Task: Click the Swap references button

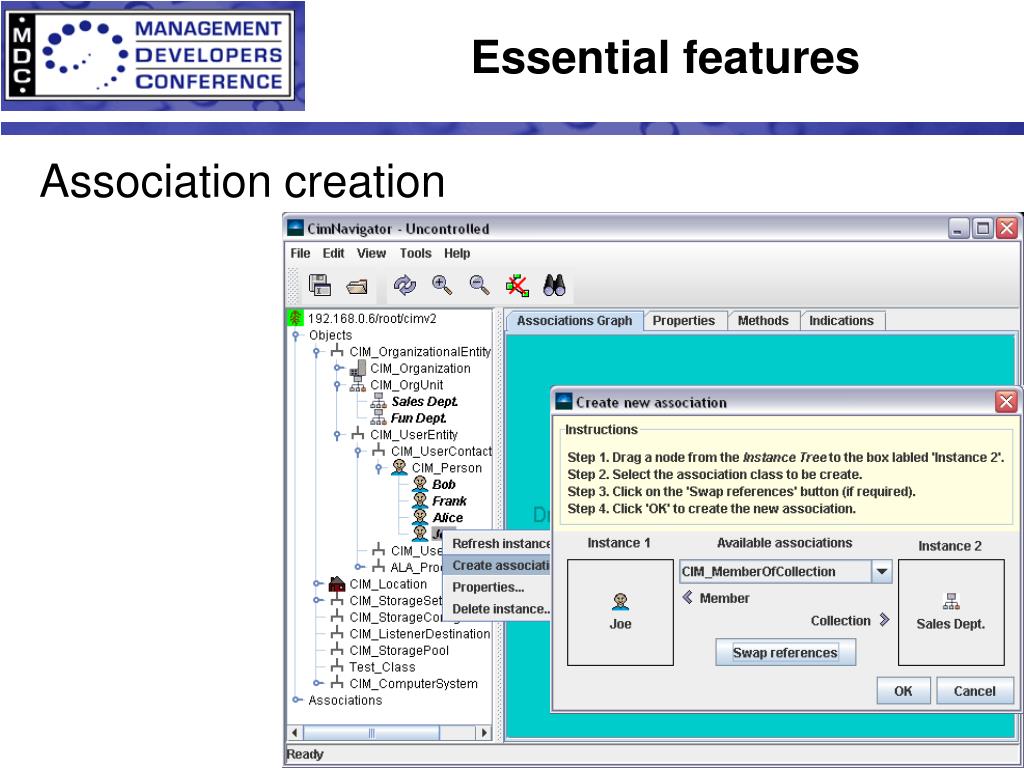Action: tap(786, 652)
